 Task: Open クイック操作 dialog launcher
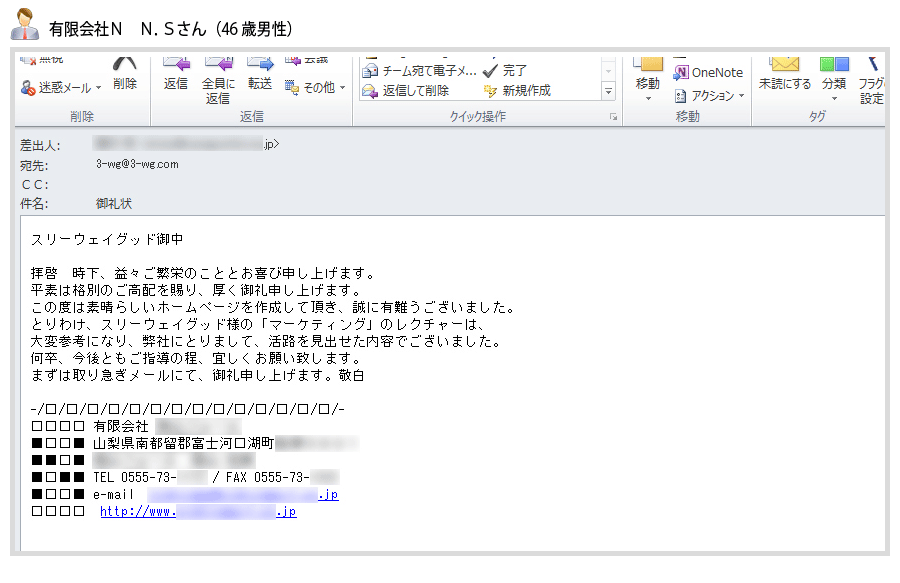point(614,117)
